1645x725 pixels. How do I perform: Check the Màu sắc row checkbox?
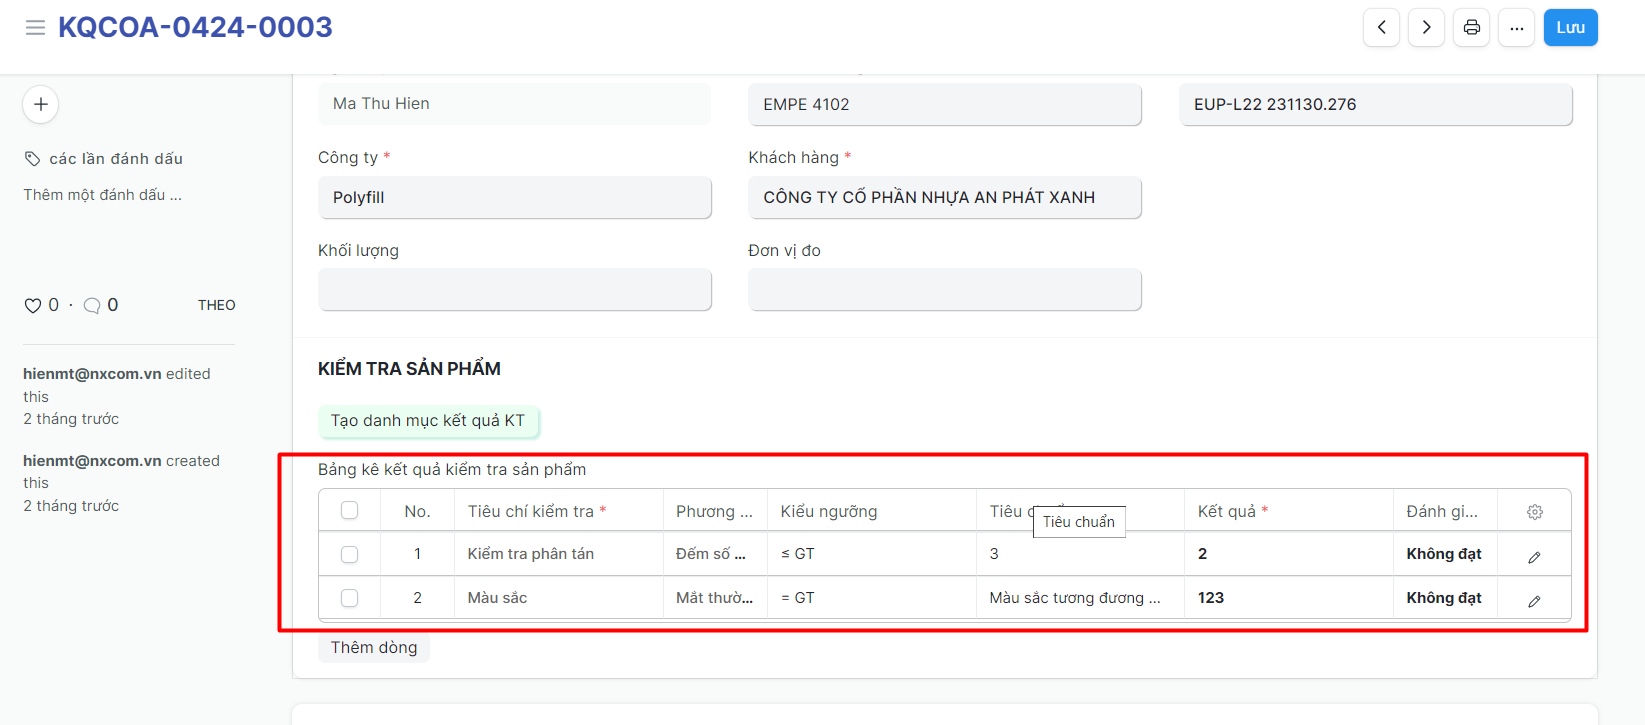pos(349,598)
